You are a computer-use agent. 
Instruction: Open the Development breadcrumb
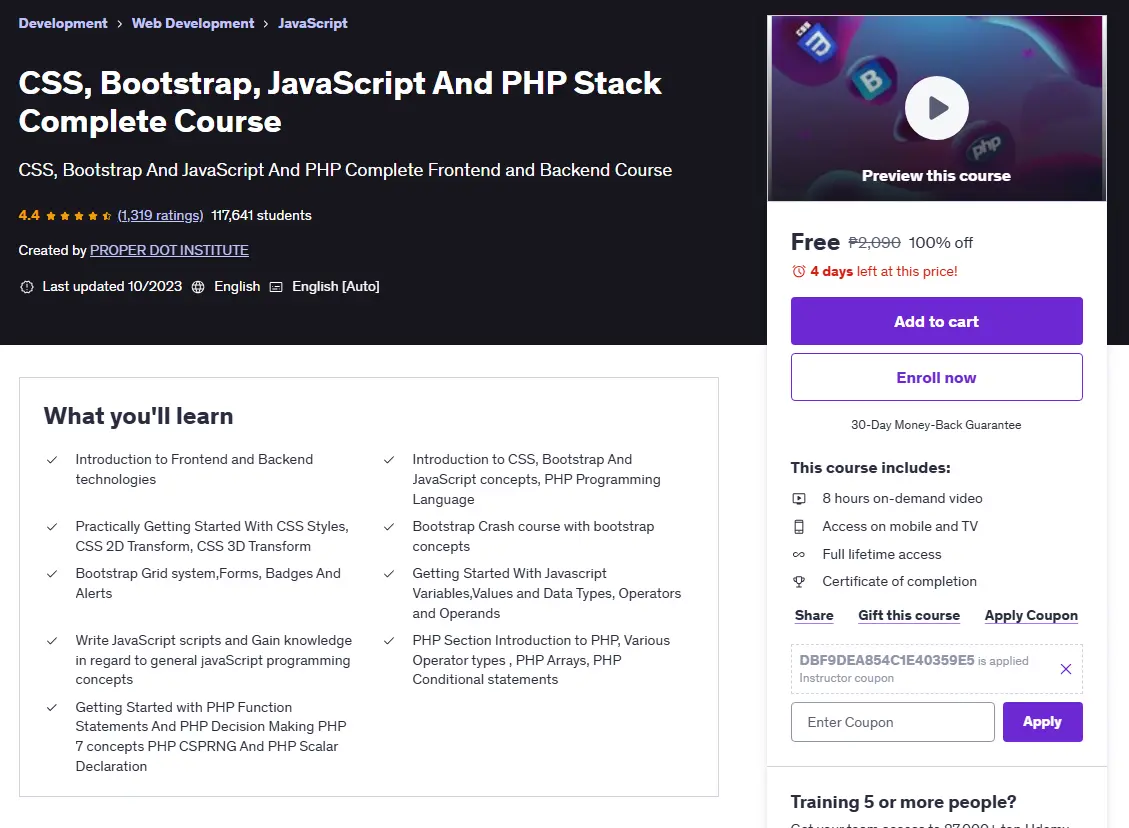point(63,23)
